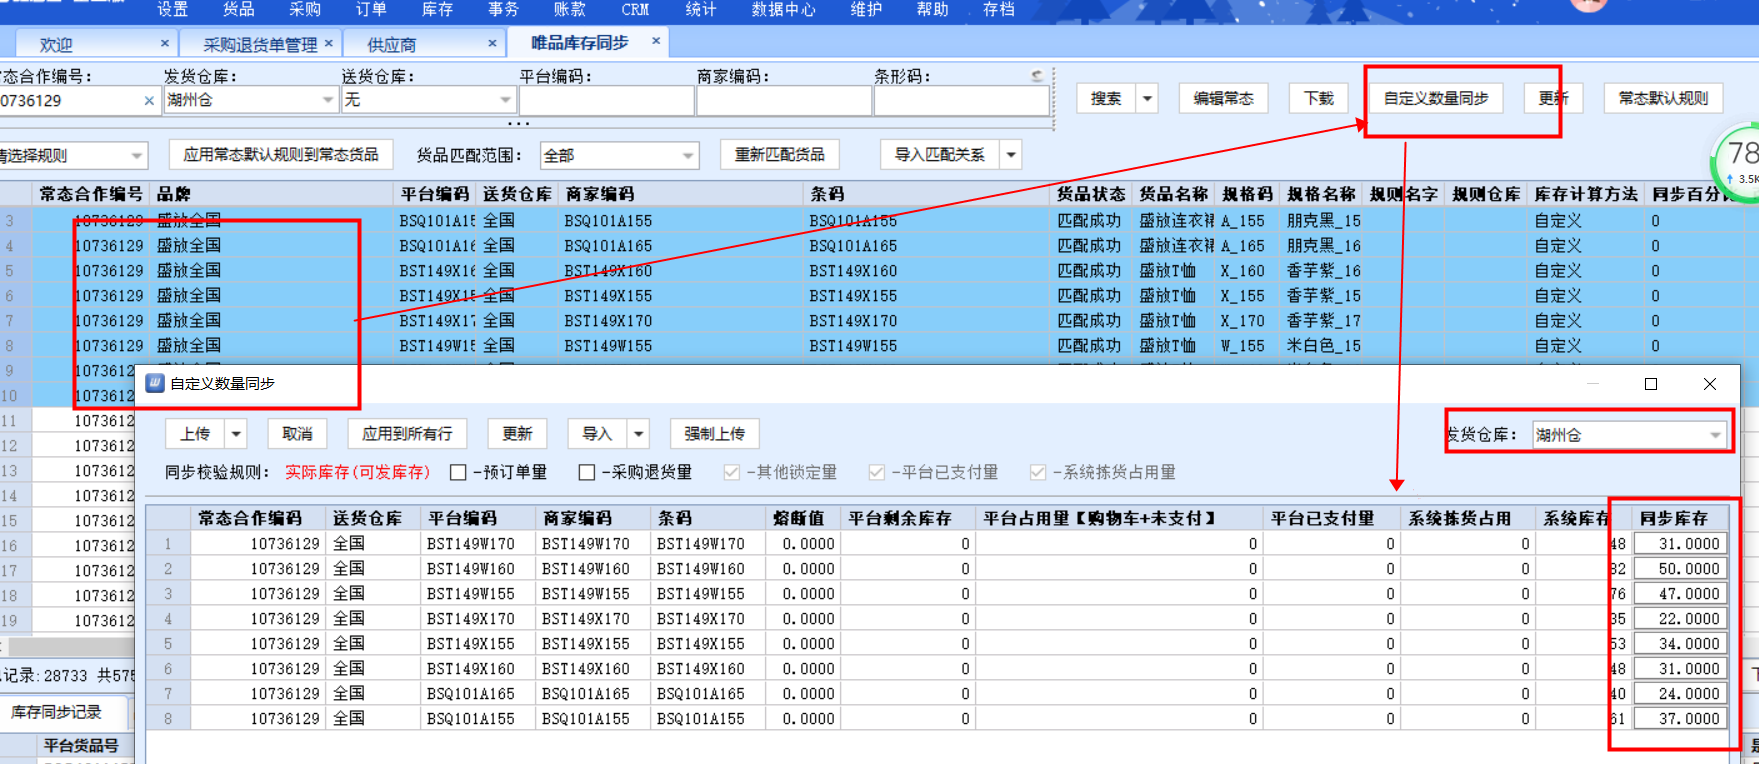Expand the 发货仓库 dropdown in the sync dialog
The width and height of the screenshot is (1759, 764).
coord(1715,435)
